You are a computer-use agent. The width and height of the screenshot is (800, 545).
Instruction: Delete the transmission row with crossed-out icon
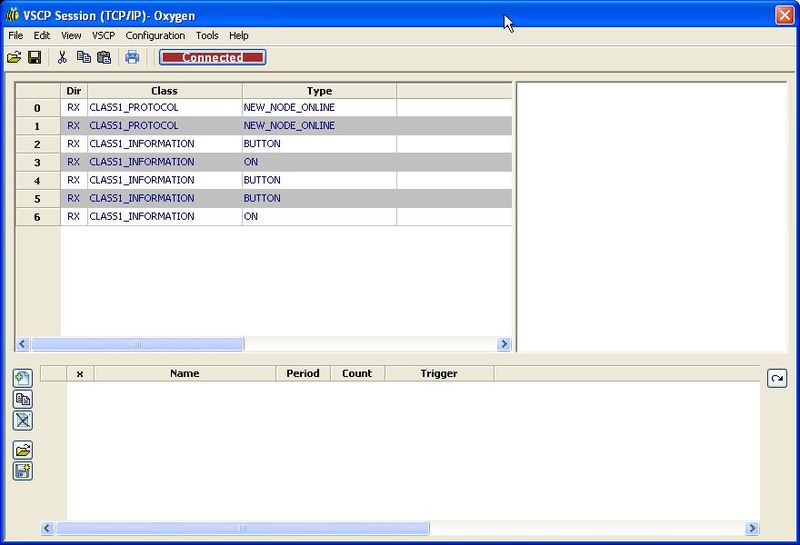(23, 420)
